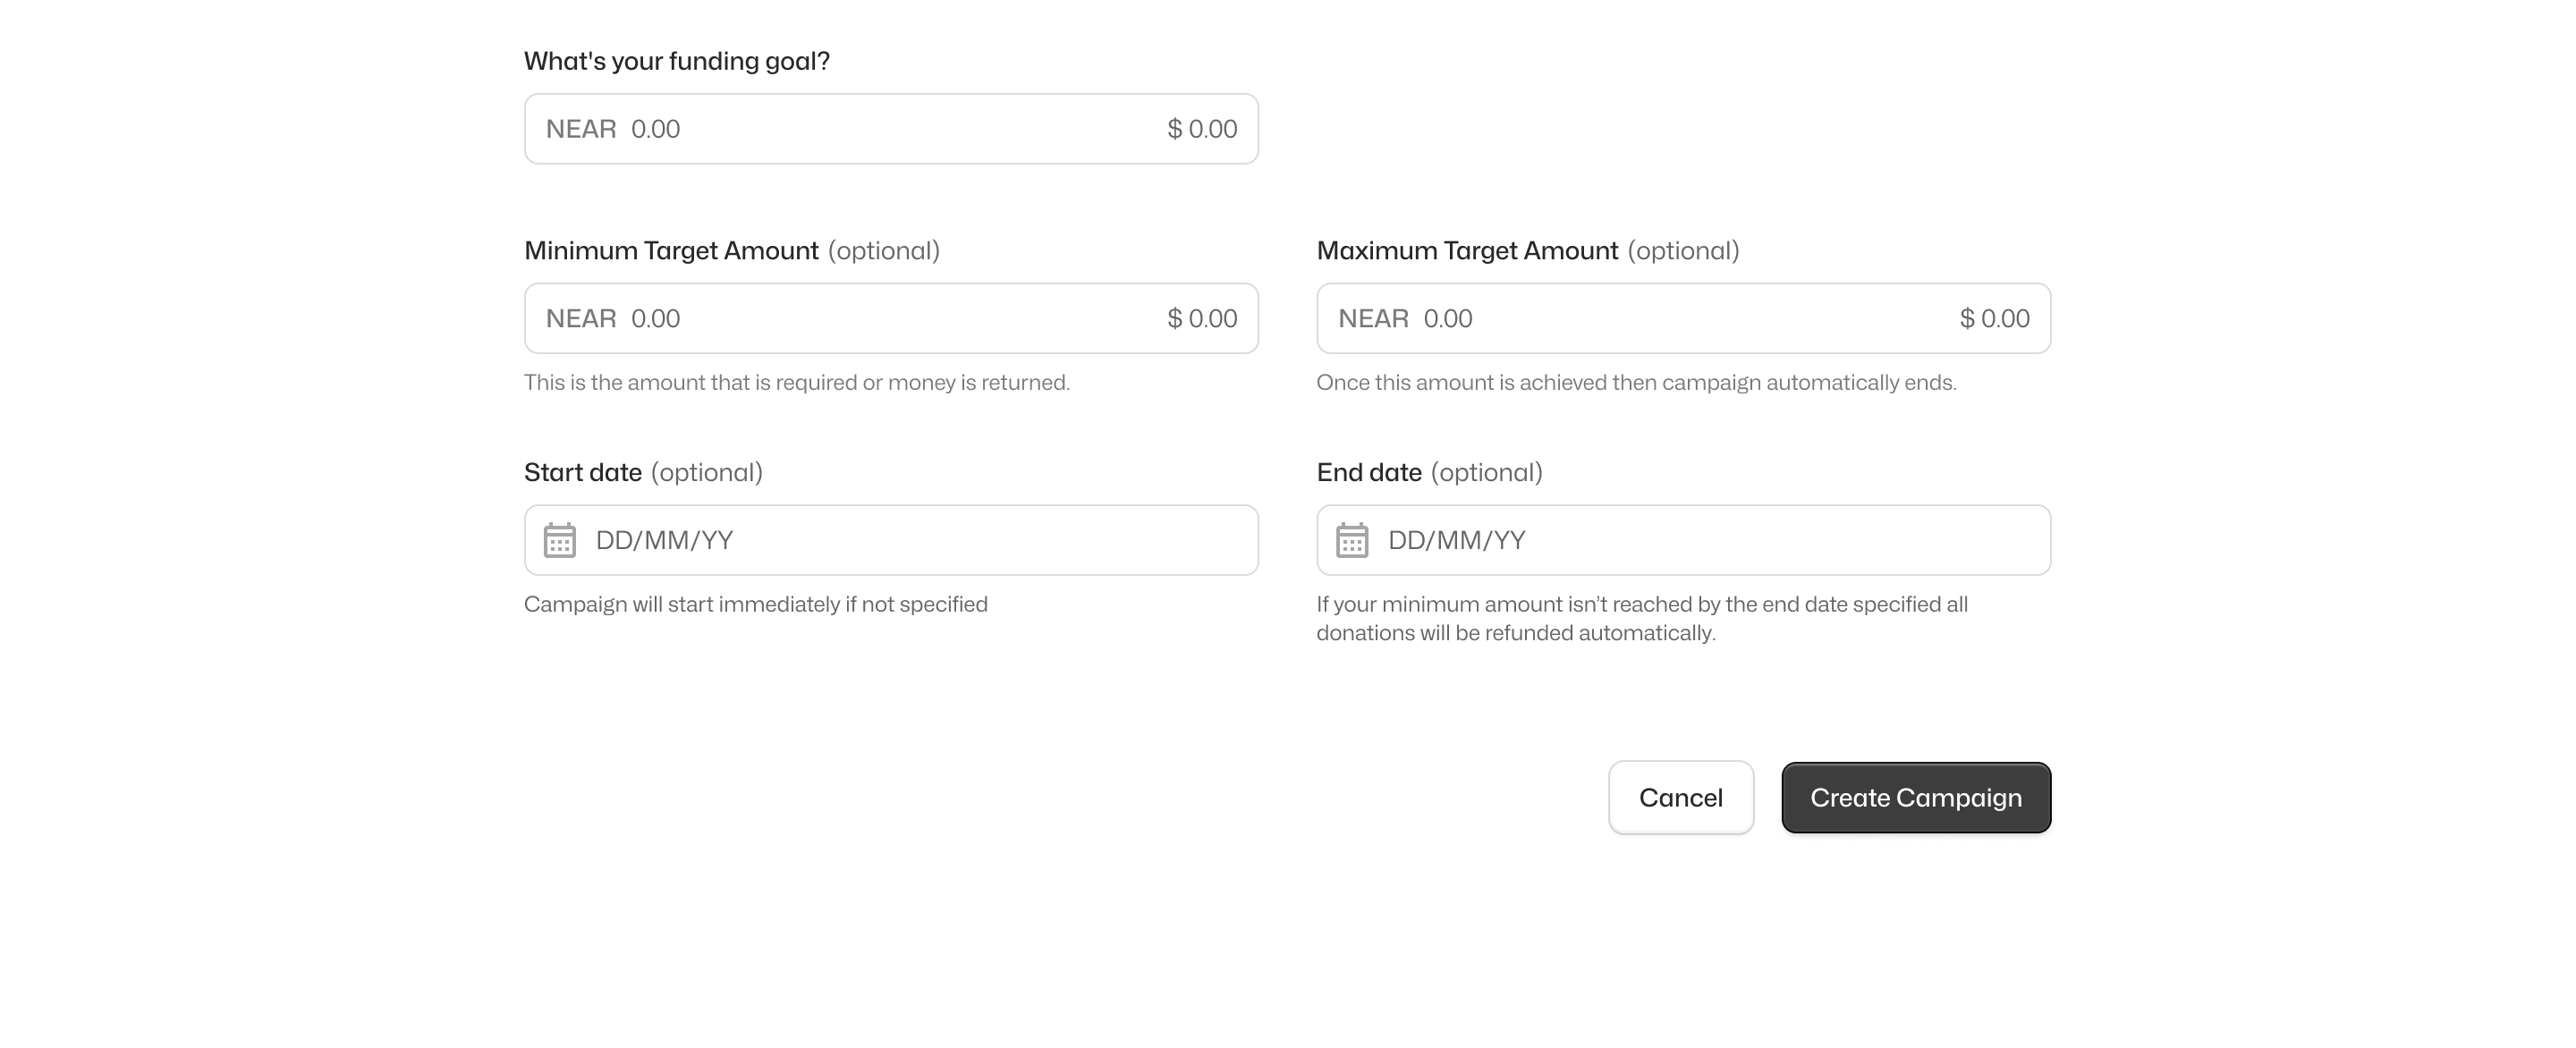Click the Start date DD/MM/YY field
Viewport: 2576px width, 1048px height.
tap(900, 540)
